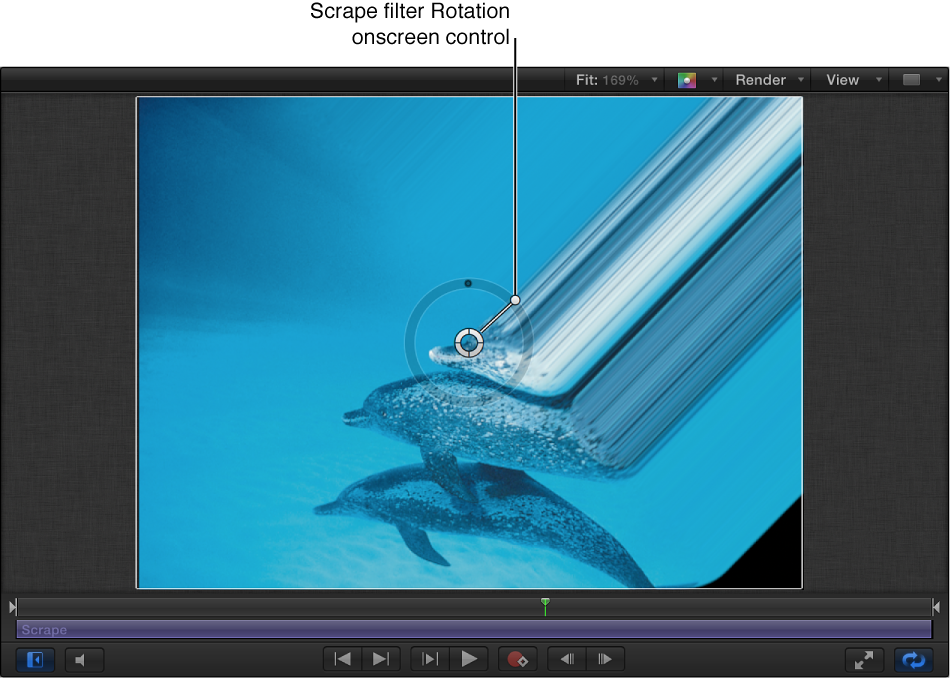Viewport: 950px width, 678px height.
Task: Step forward one frame
Action: click(605, 659)
